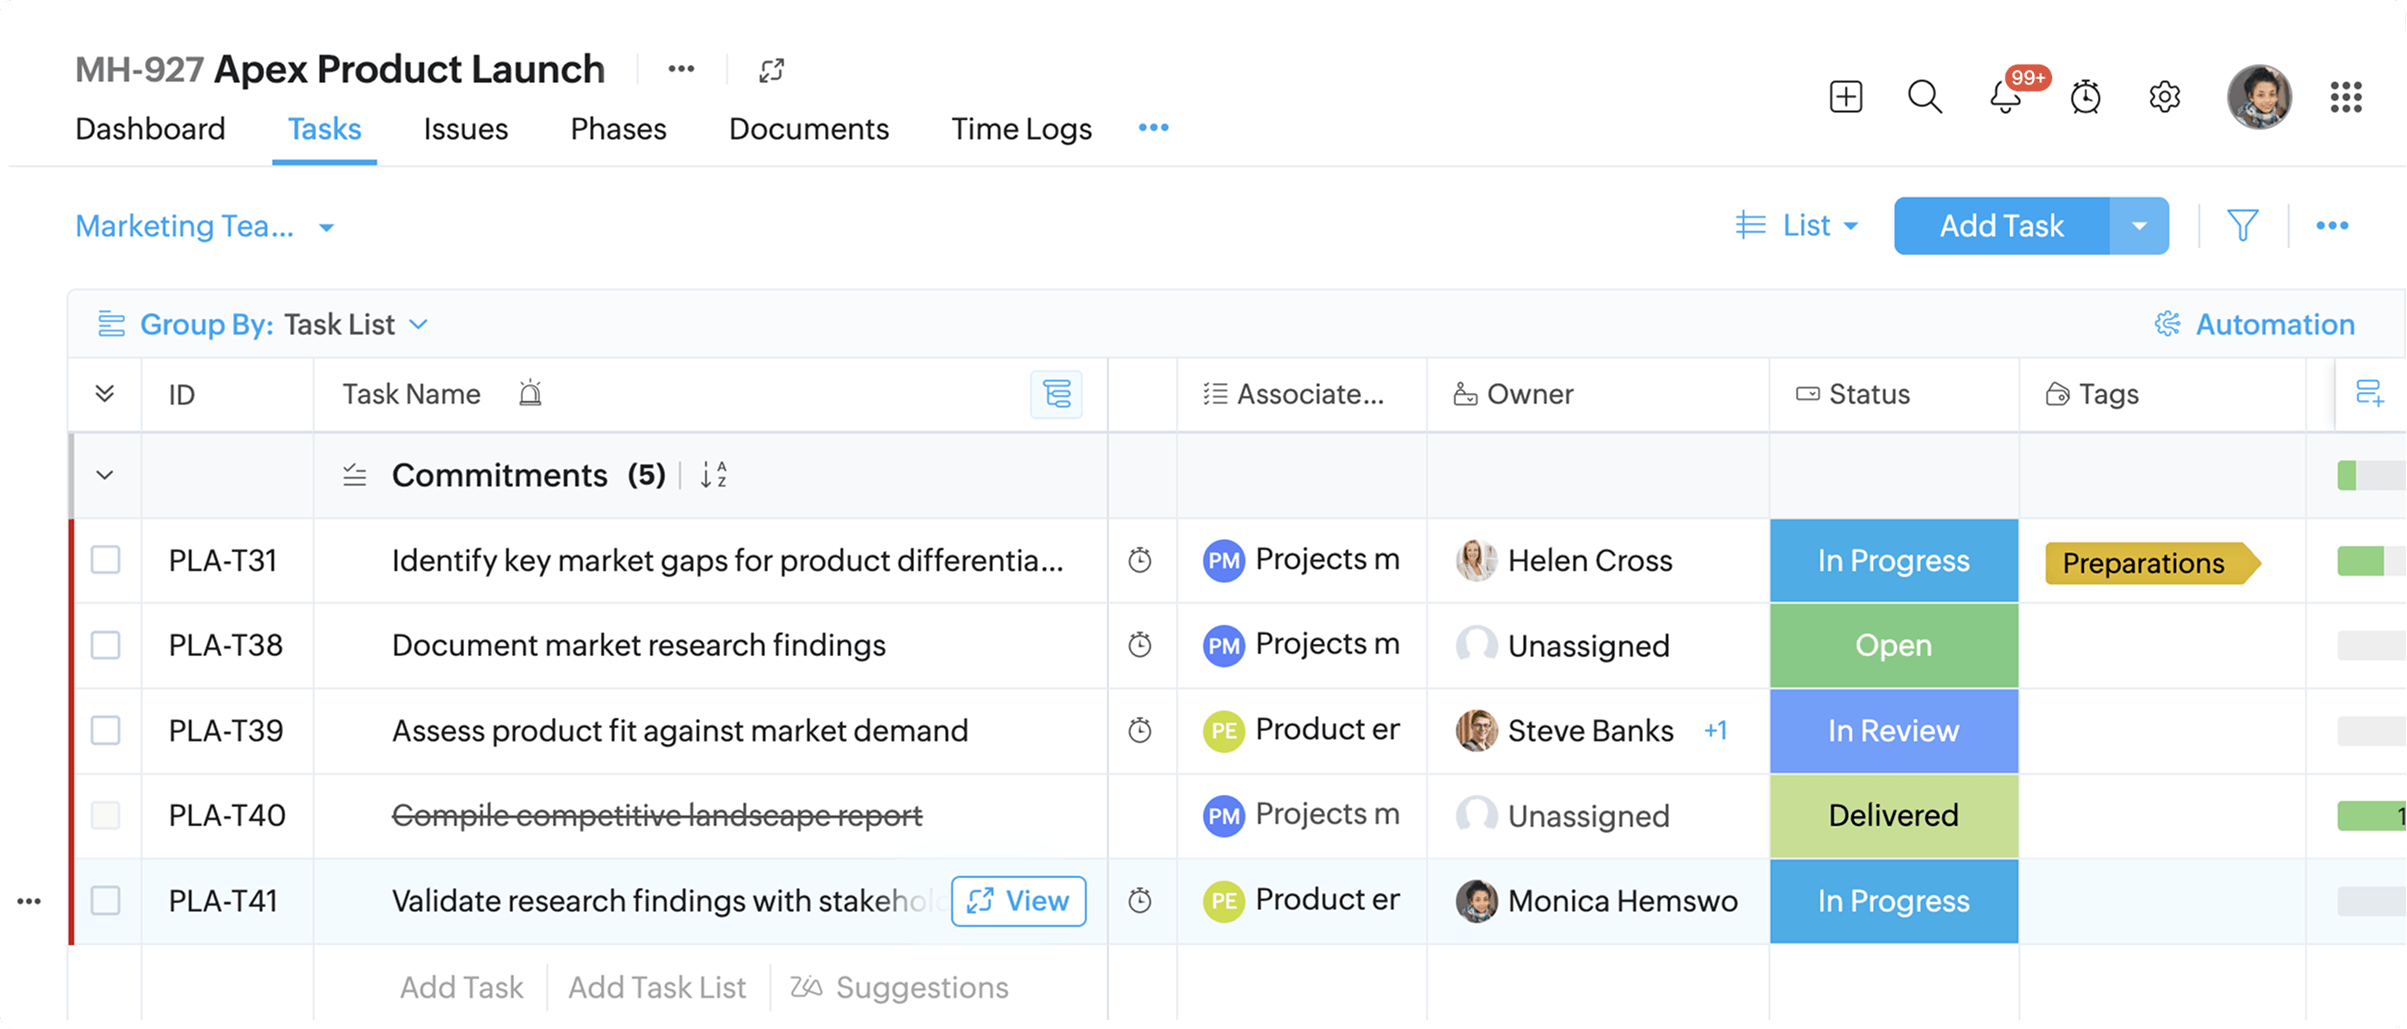Open task PLA-T41 via the View button
Image resolution: width=2407 pixels, height=1029 pixels.
point(1017,900)
